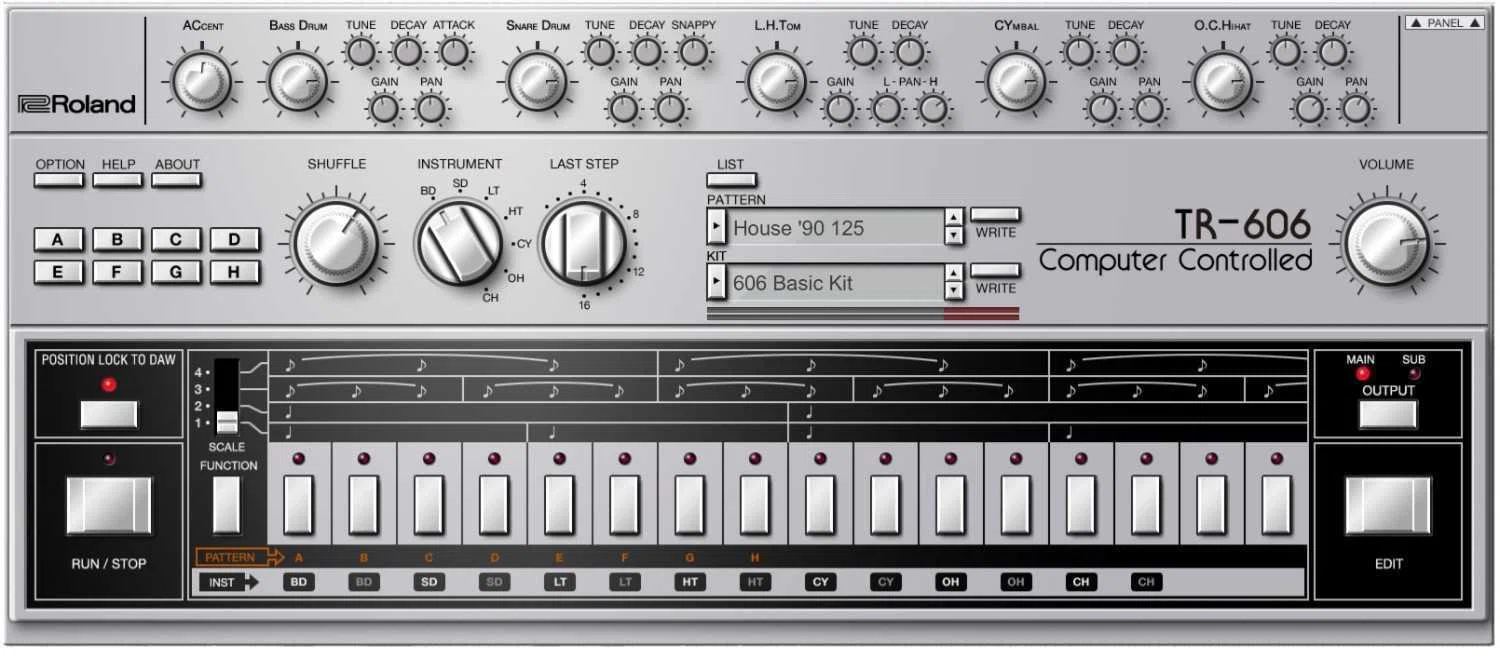Click the Snare Drum level knob
The width and height of the screenshot is (1500, 657).
tap(537, 82)
